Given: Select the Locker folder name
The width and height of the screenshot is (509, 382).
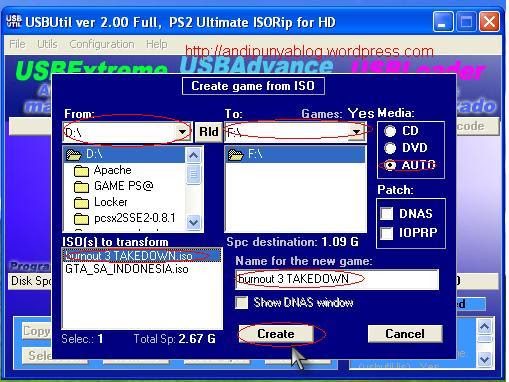Looking at the screenshot, I should coord(111,202).
